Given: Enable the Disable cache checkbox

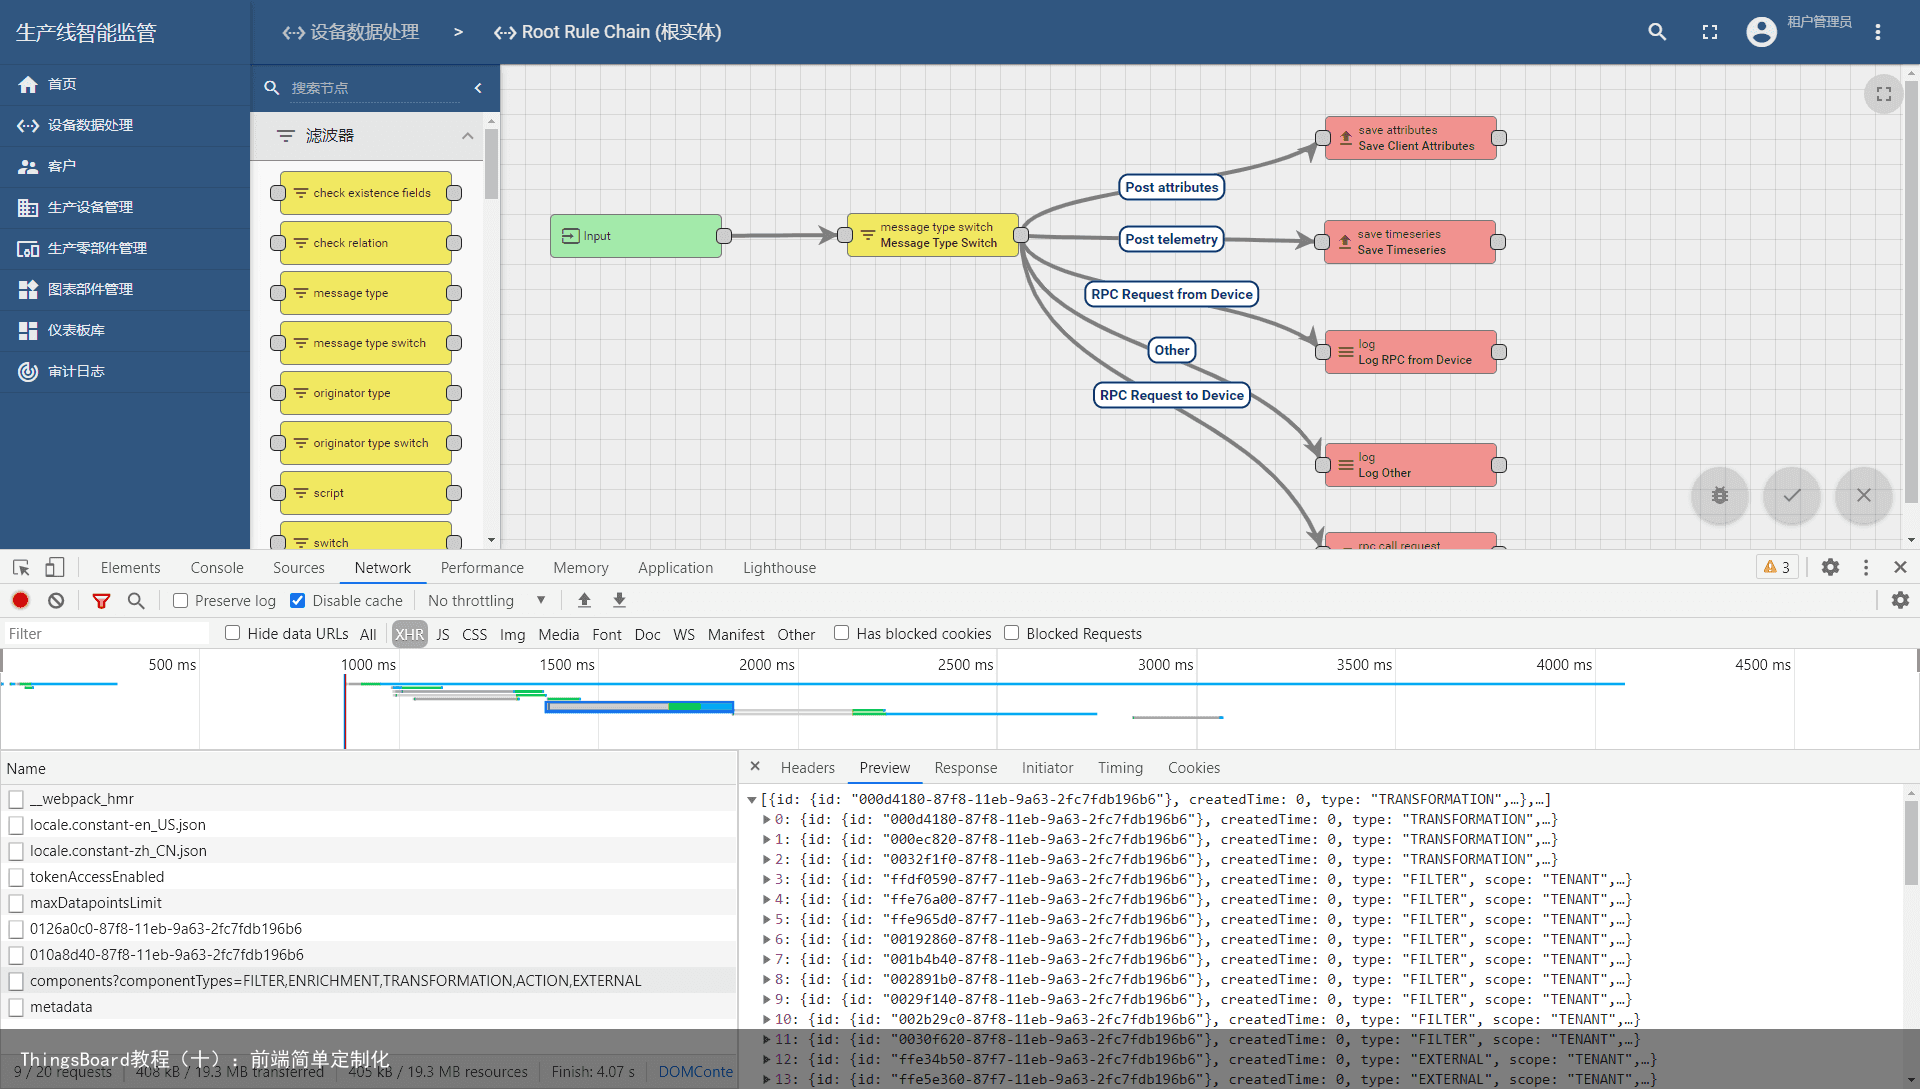Looking at the screenshot, I should tap(295, 601).
